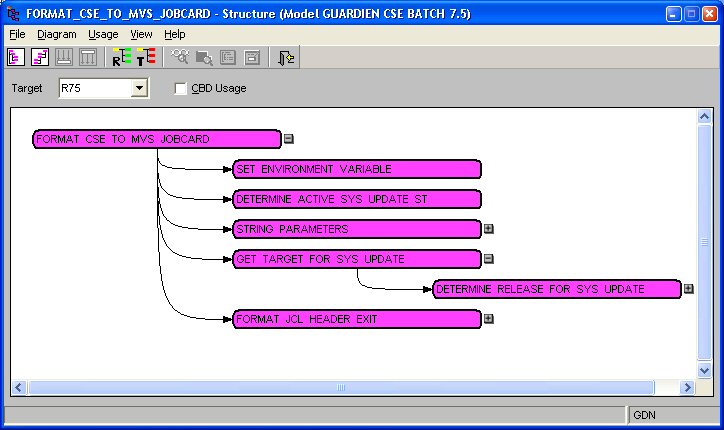The image size is (724, 430).
Task: Enable the CBD Usage checkbox
Action: pos(181,89)
